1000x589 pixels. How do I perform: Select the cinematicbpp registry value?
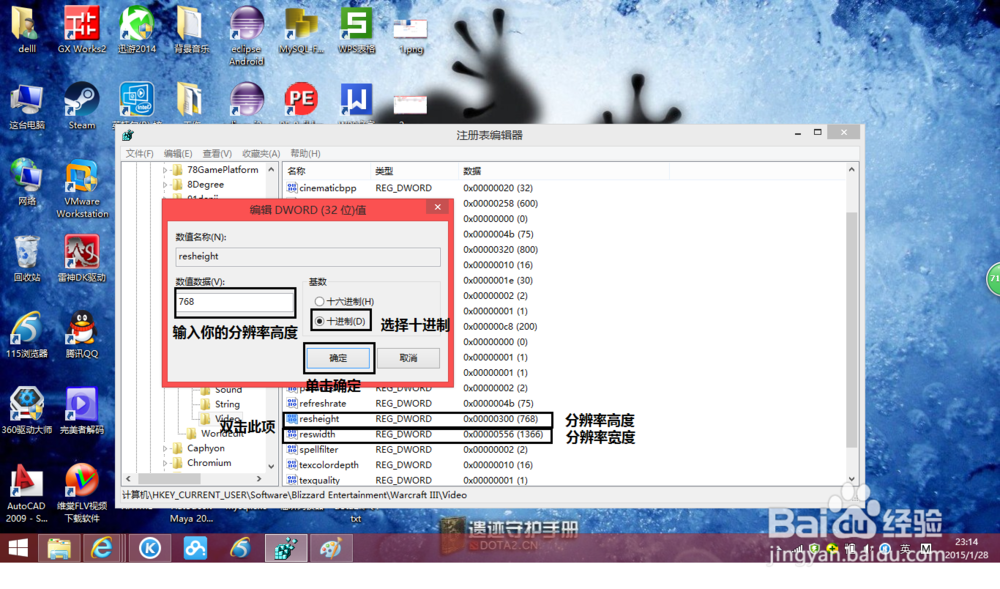pos(328,188)
